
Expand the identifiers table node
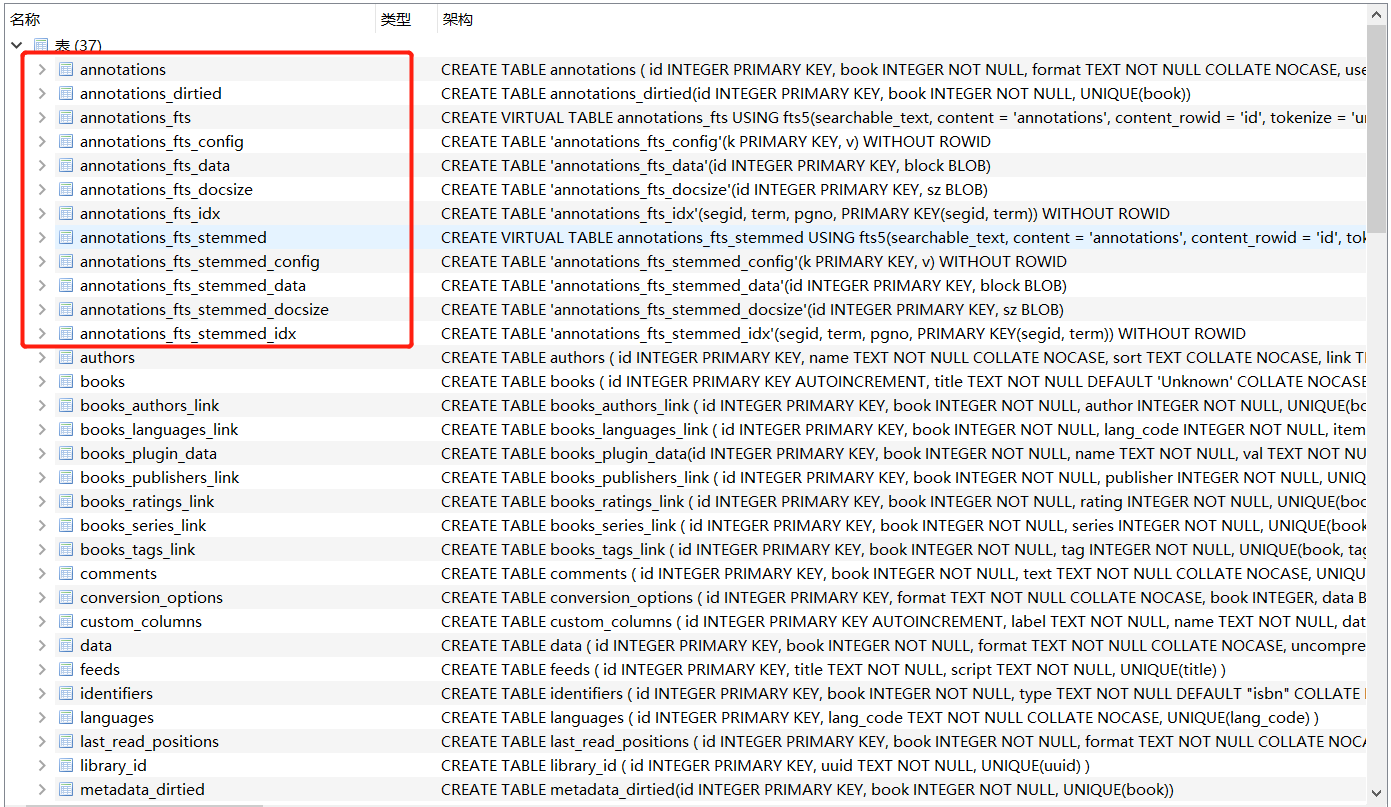(41, 693)
